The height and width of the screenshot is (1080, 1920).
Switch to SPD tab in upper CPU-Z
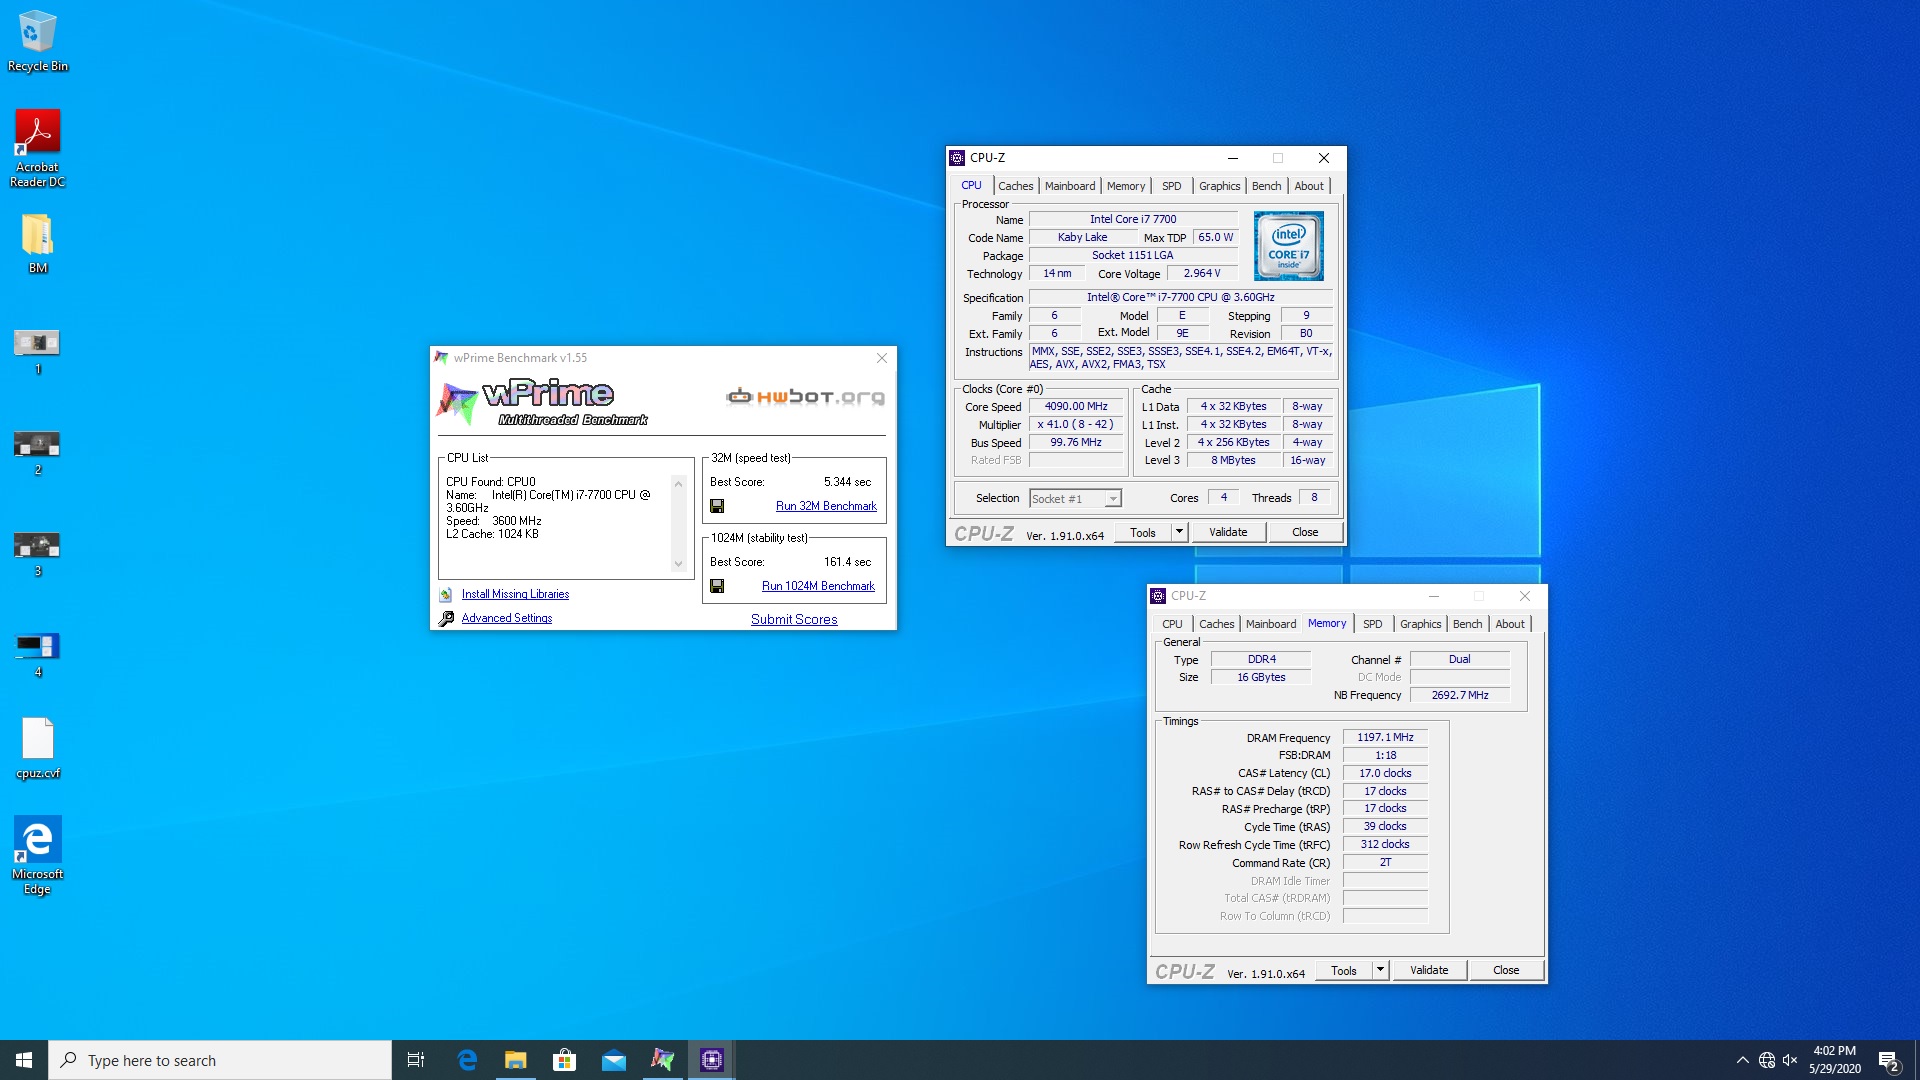(1172, 186)
